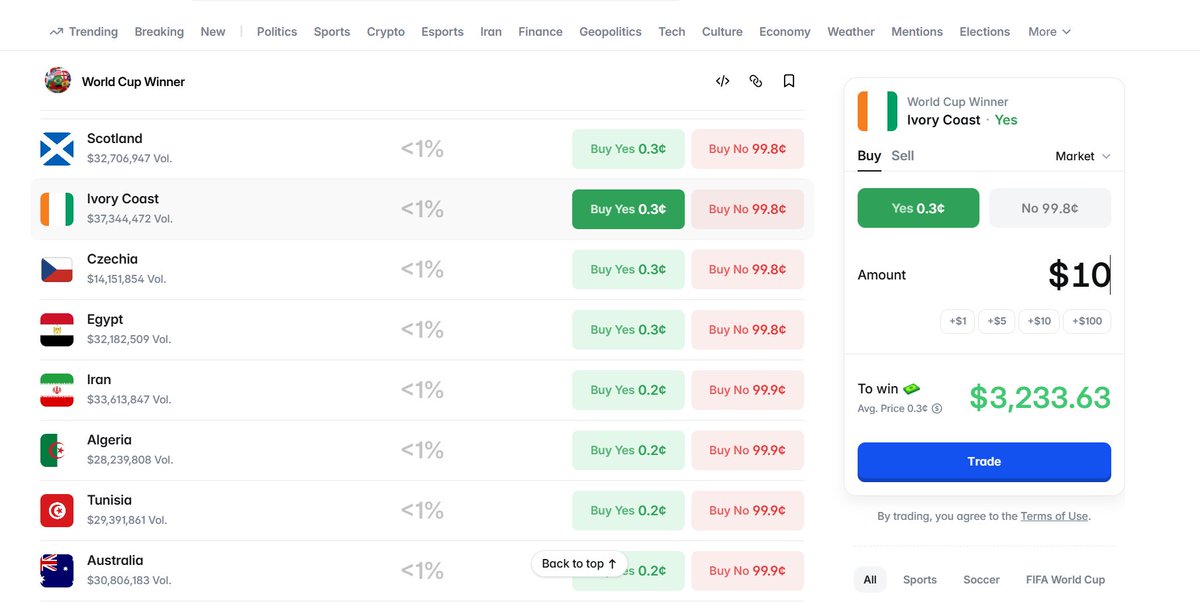Buy Yes on Iran
The image size is (1200, 604).
[628, 390]
